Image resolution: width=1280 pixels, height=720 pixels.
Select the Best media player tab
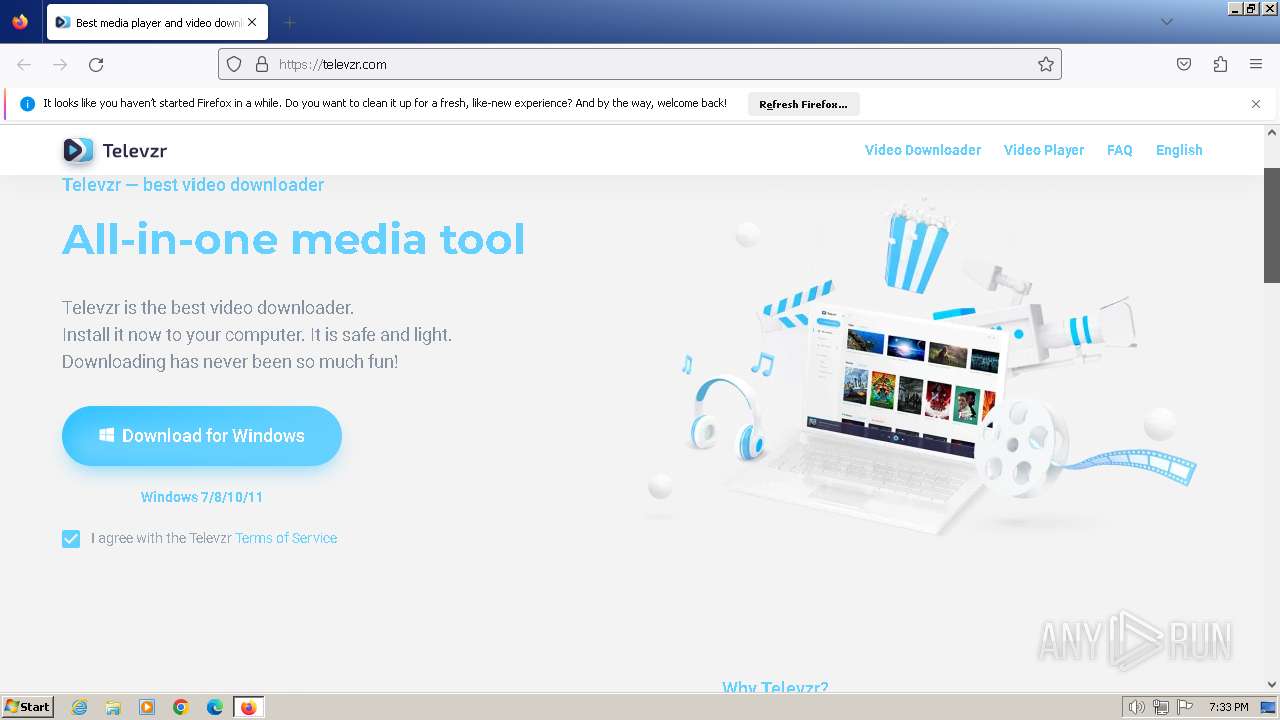pos(156,22)
